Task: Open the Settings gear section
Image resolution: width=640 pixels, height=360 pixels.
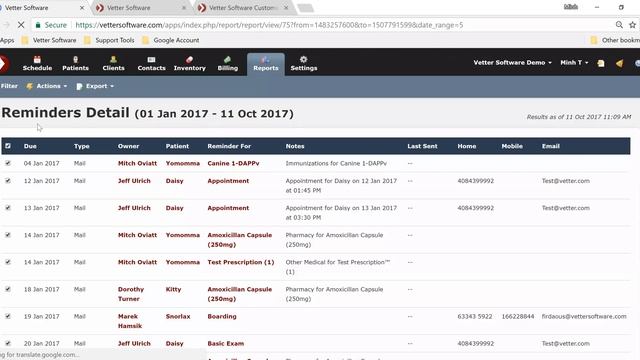Action: click(304, 63)
